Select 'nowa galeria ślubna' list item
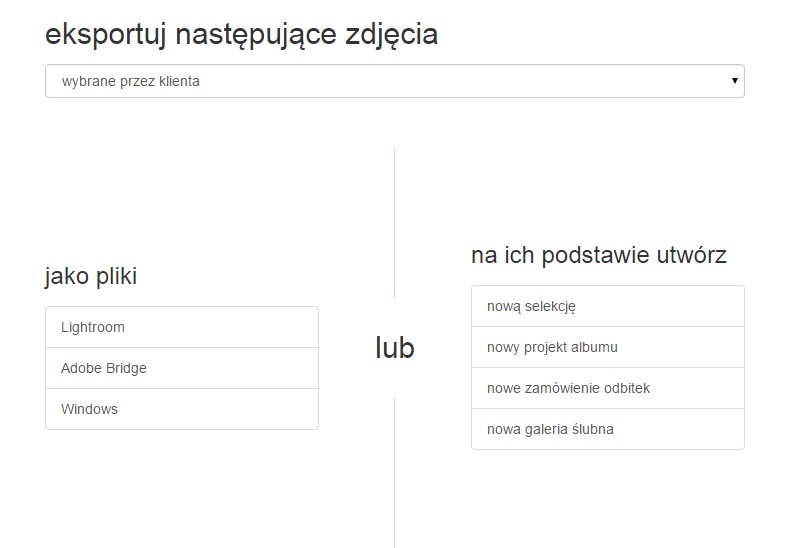Screen dimensions: 786x548 click(x=607, y=429)
